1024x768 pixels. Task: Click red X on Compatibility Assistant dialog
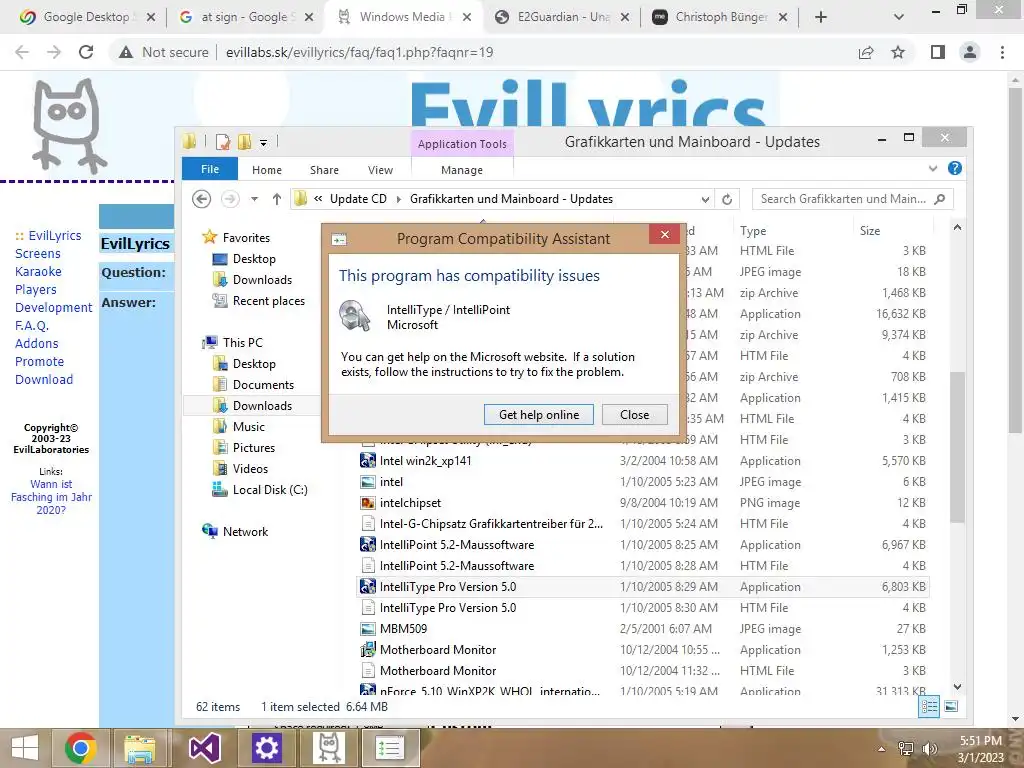[665, 234]
